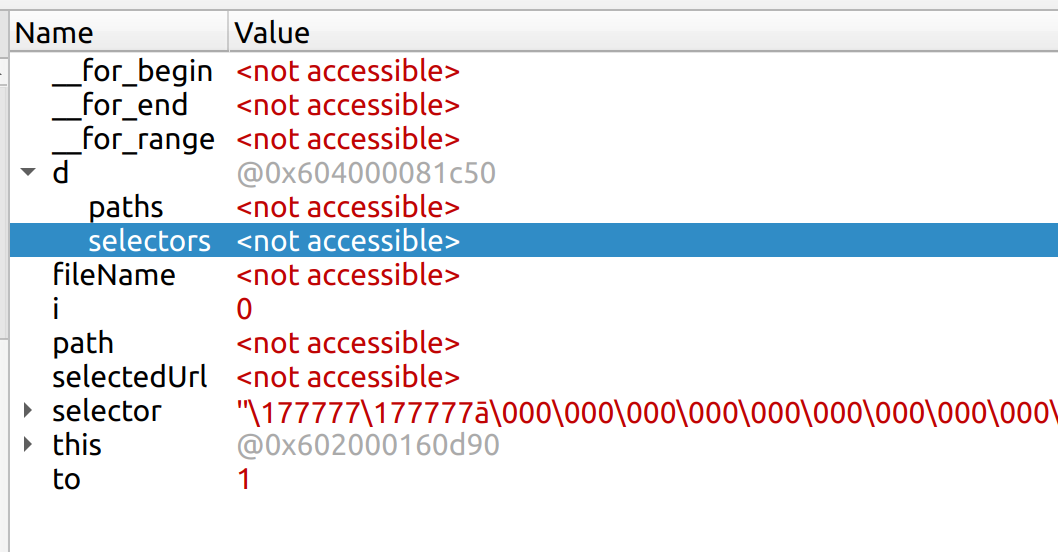Expand the selector variable node
The image size is (1058, 552).
(x=28, y=410)
